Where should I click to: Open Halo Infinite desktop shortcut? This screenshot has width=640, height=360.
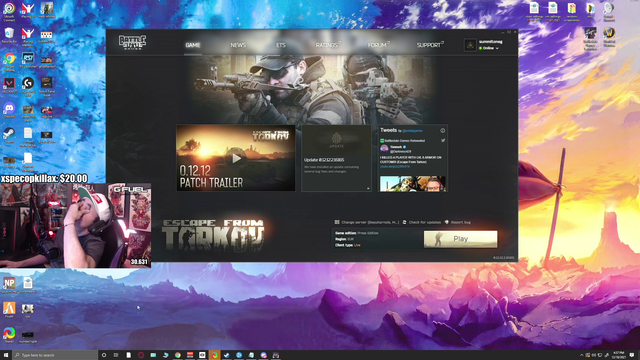[47, 11]
